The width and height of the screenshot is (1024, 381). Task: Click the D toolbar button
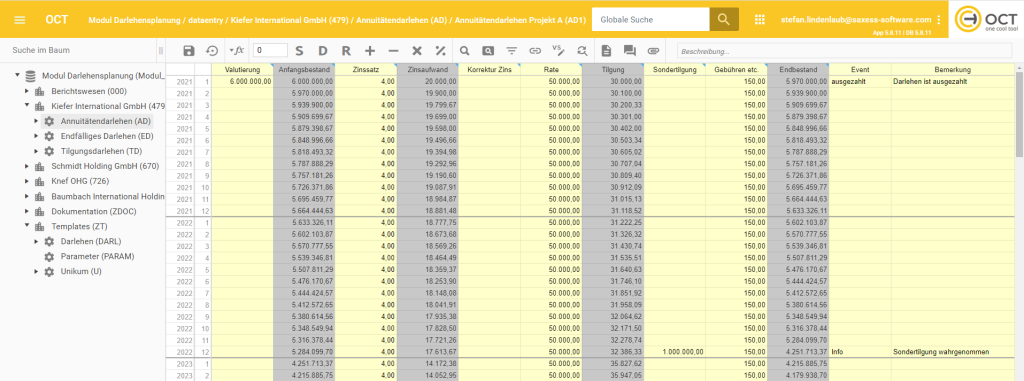(x=323, y=50)
